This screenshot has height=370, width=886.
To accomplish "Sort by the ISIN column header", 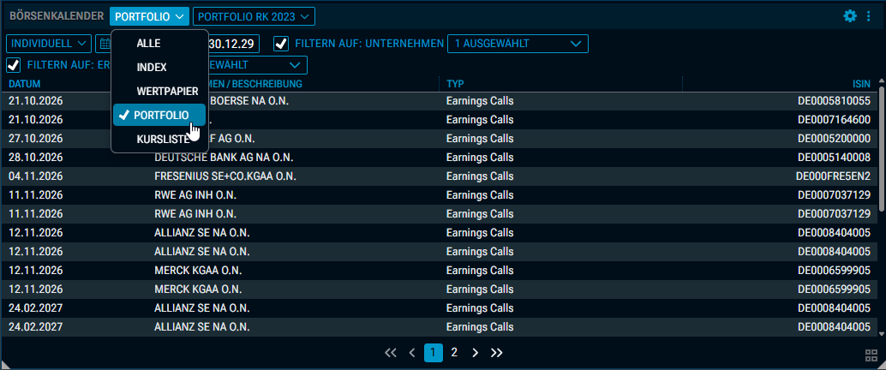I will point(862,84).
